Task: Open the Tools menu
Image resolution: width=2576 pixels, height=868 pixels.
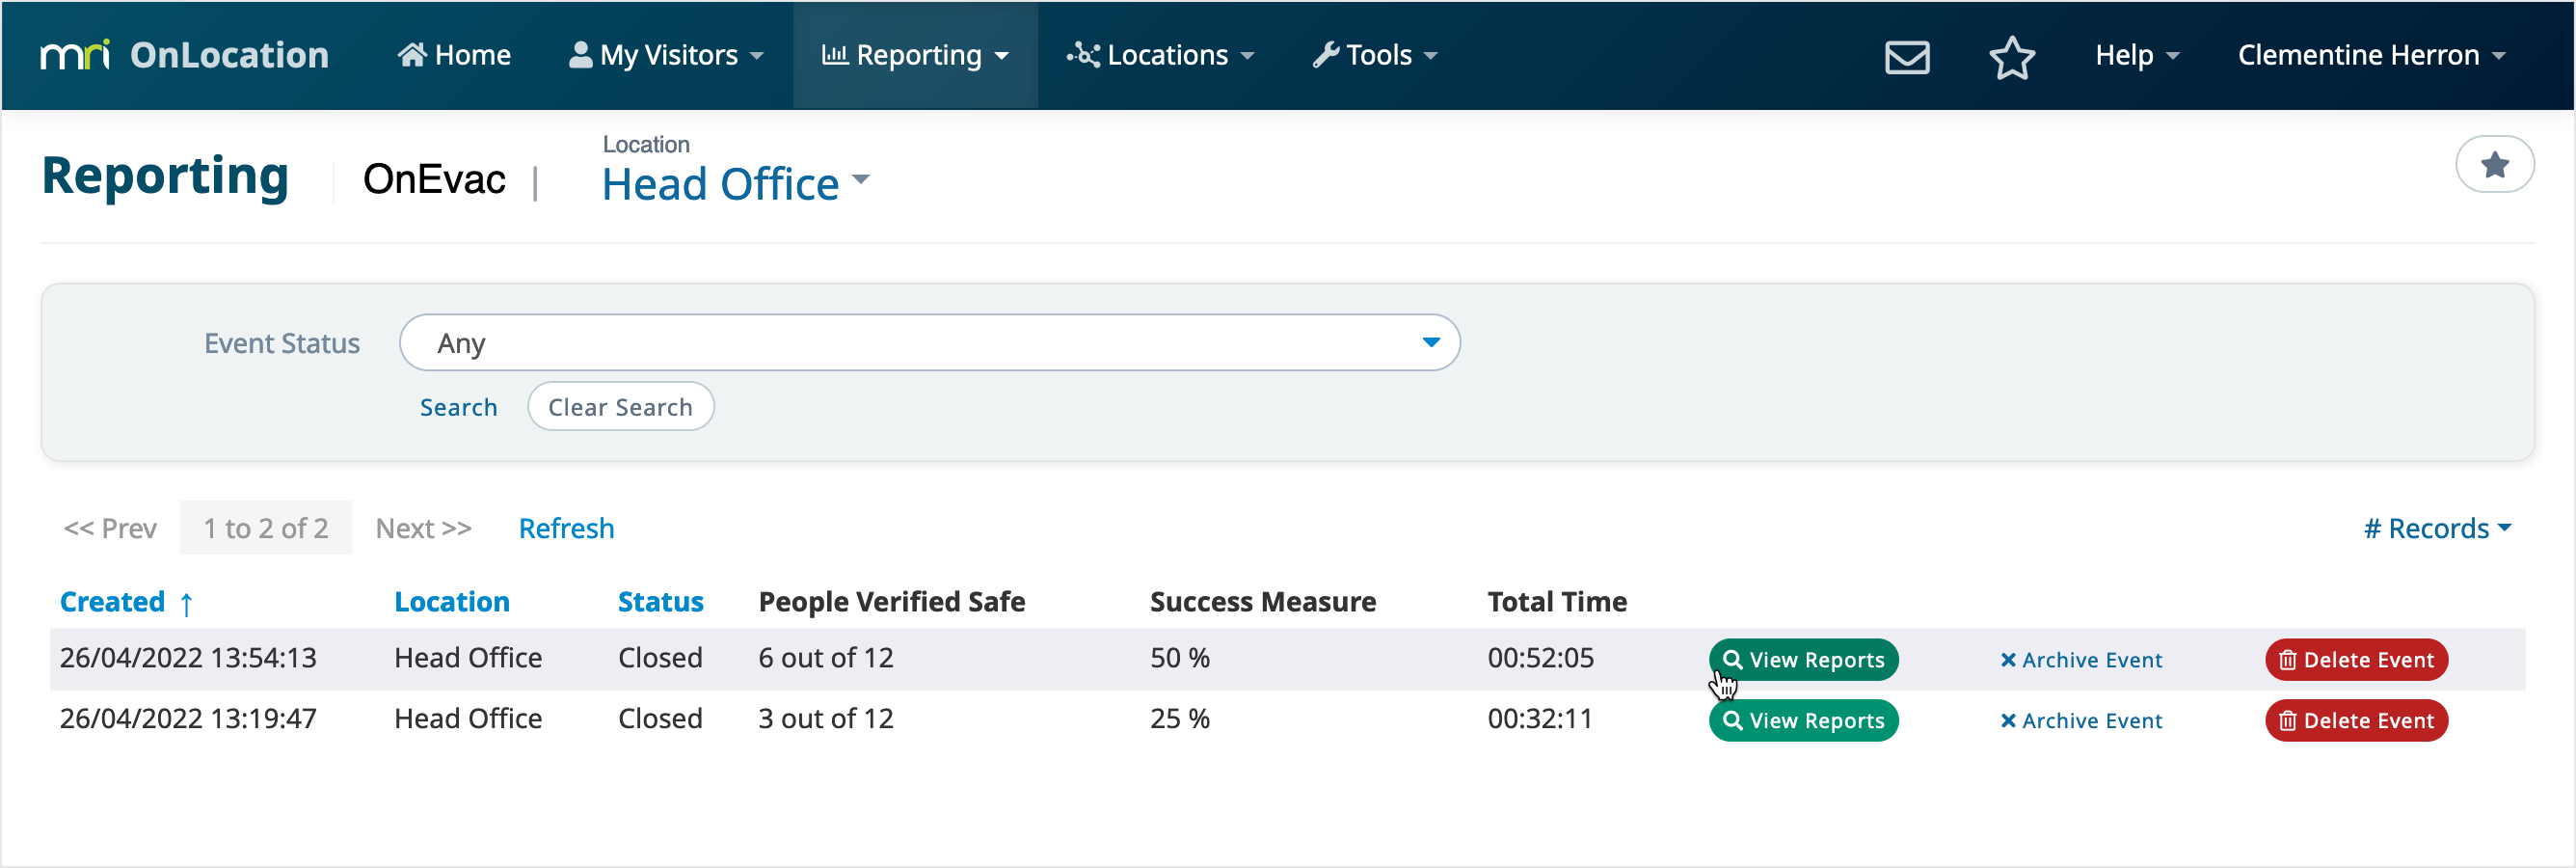Action: click(1375, 55)
